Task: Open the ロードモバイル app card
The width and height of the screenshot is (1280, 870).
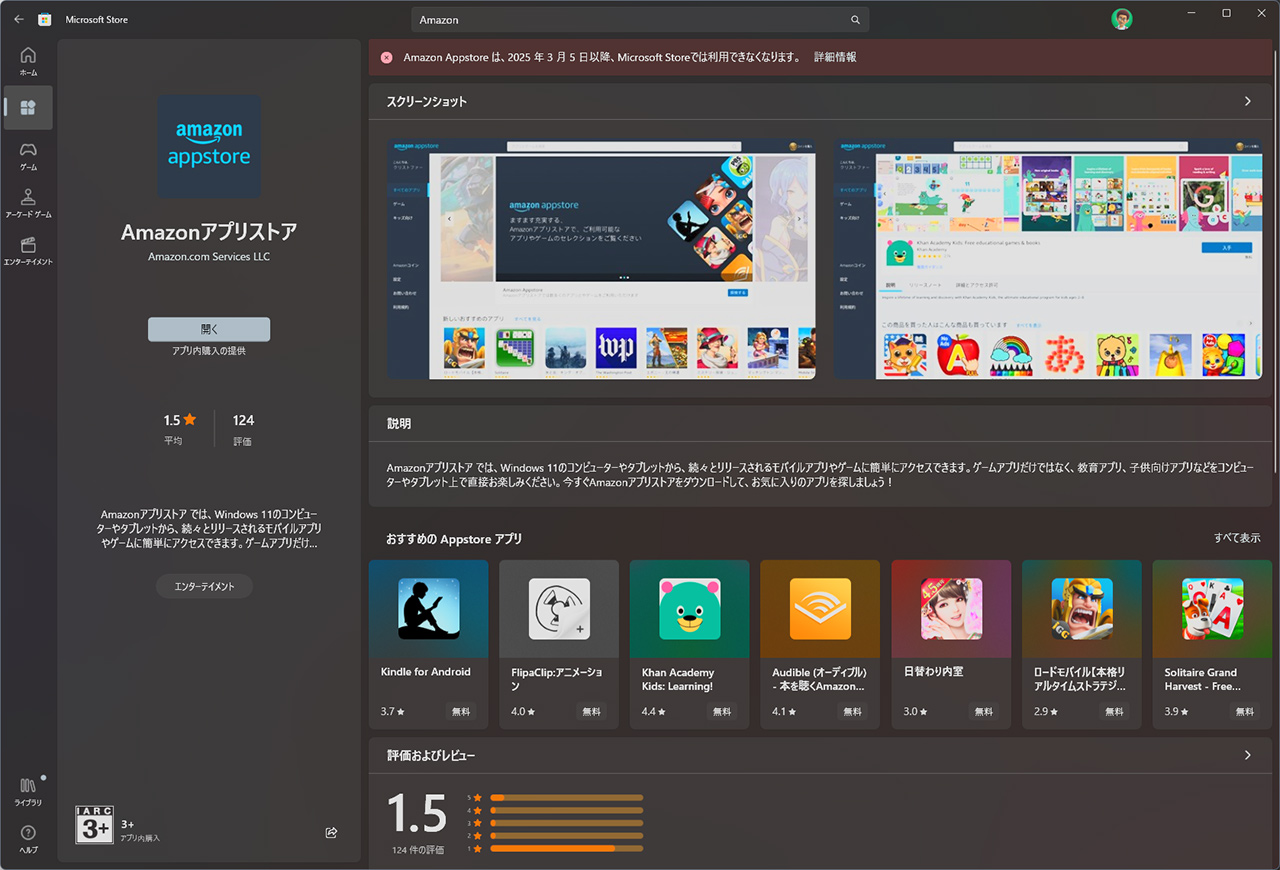Action: (x=1082, y=644)
